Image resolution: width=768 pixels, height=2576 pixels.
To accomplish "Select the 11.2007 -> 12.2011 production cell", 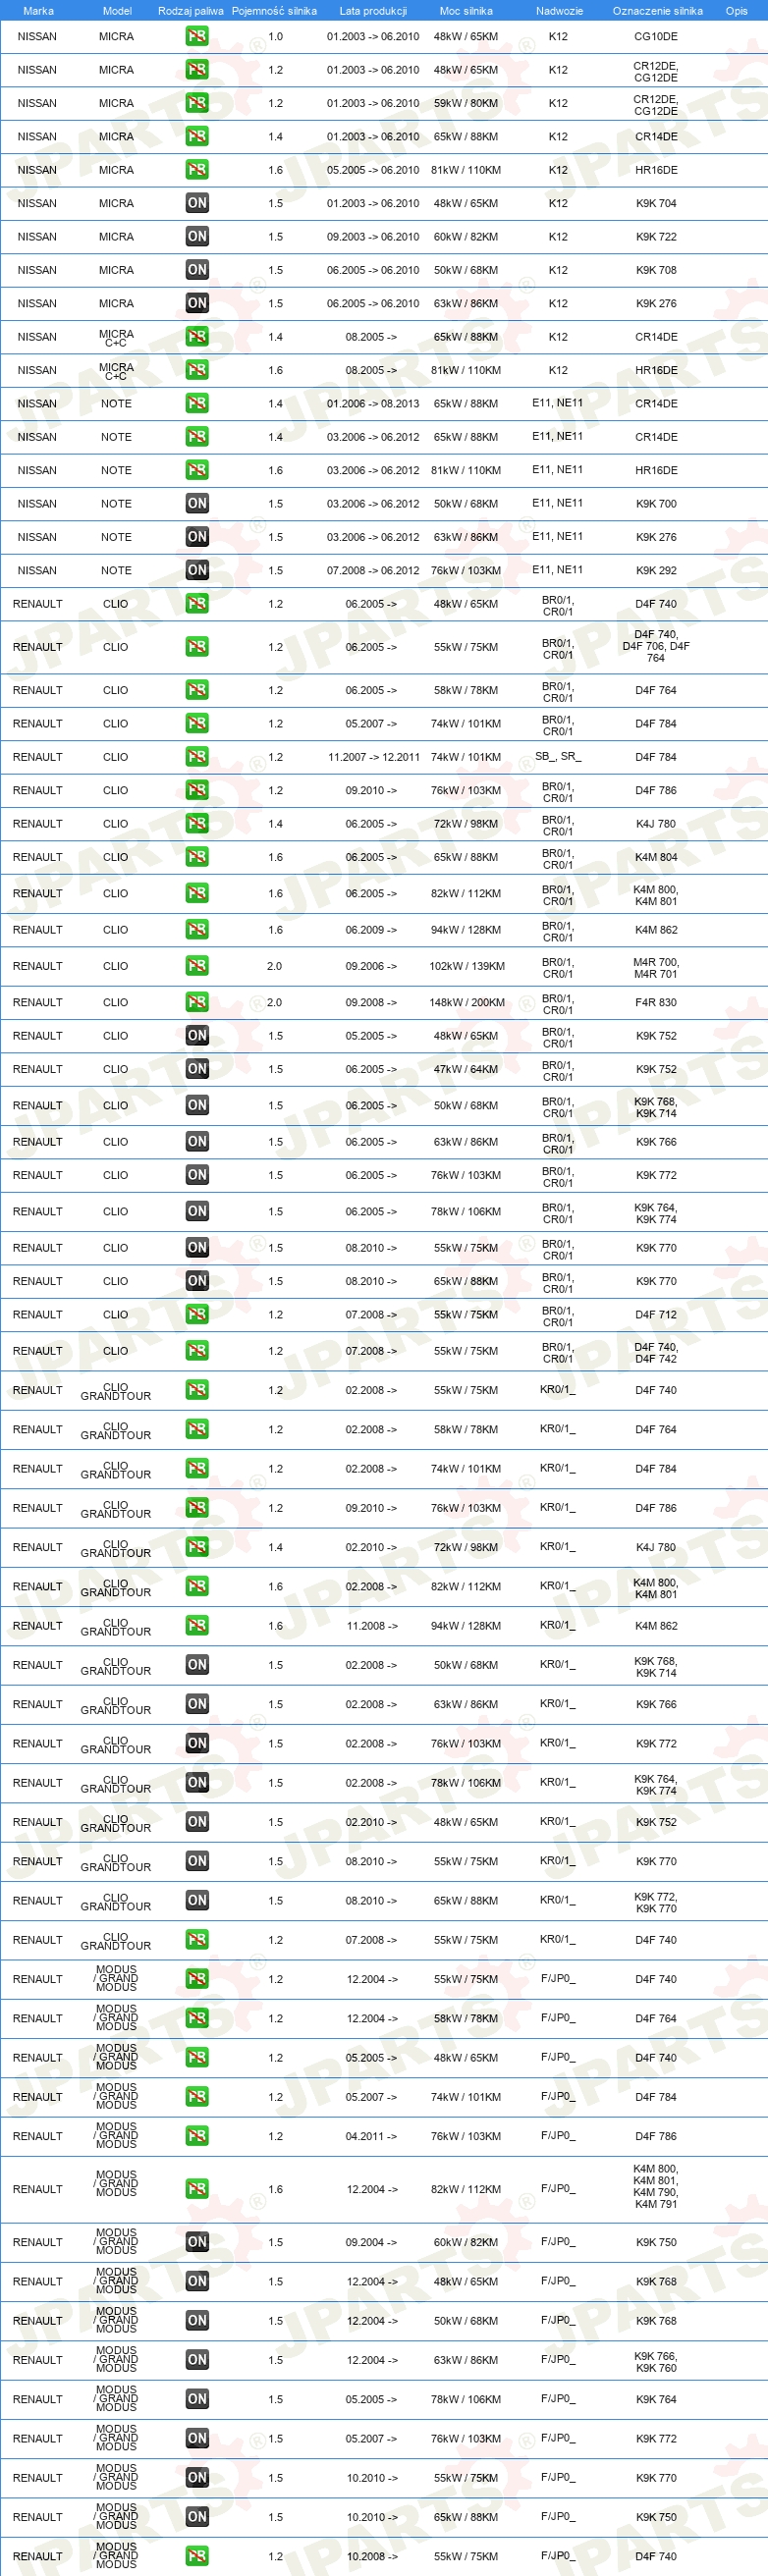I will click(373, 757).
